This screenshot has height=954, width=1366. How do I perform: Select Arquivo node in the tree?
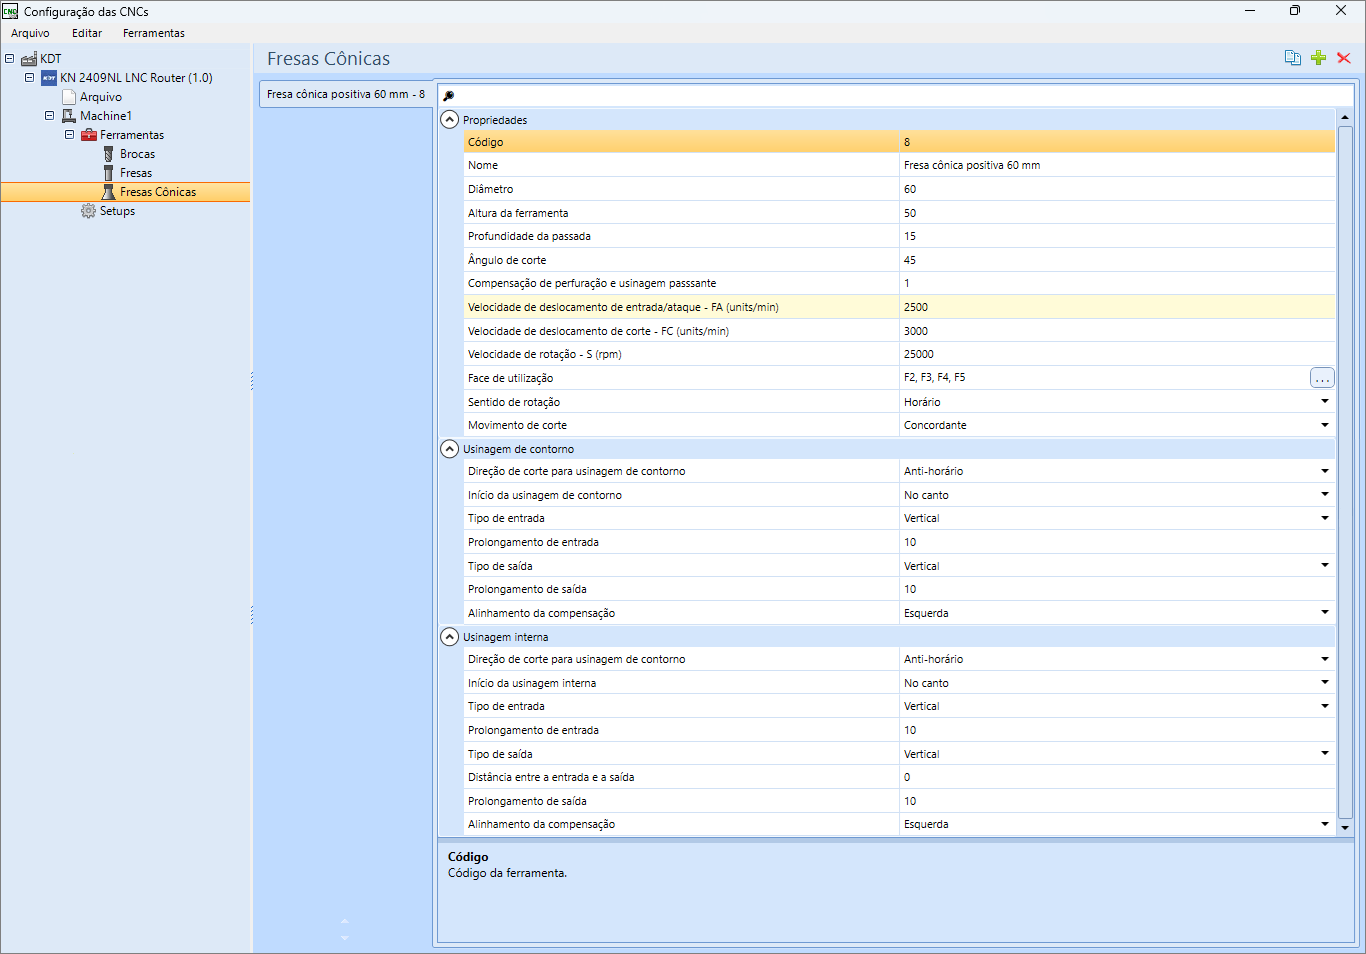pyautogui.click(x=101, y=97)
